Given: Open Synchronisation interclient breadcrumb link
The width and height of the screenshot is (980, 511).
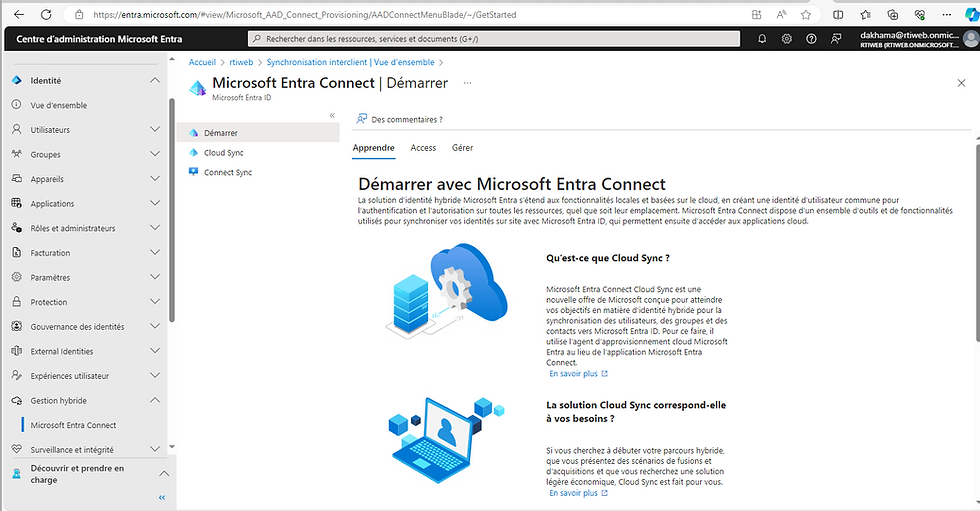Looking at the screenshot, I should click(350, 62).
